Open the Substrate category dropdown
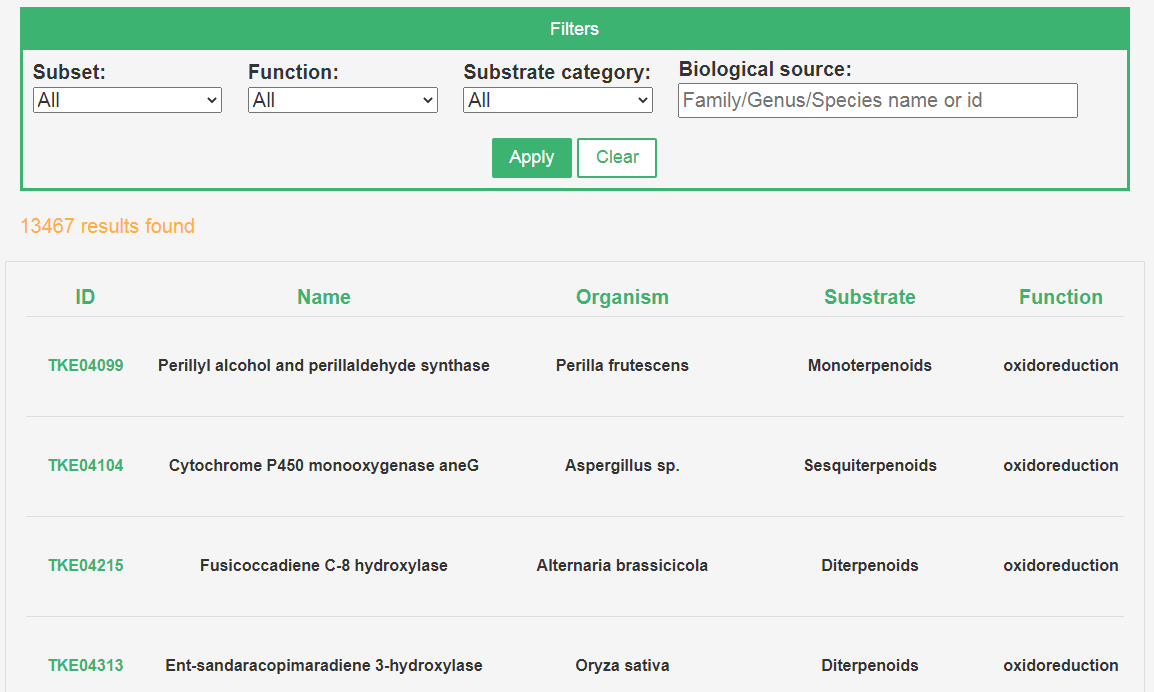 pyautogui.click(x=558, y=100)
